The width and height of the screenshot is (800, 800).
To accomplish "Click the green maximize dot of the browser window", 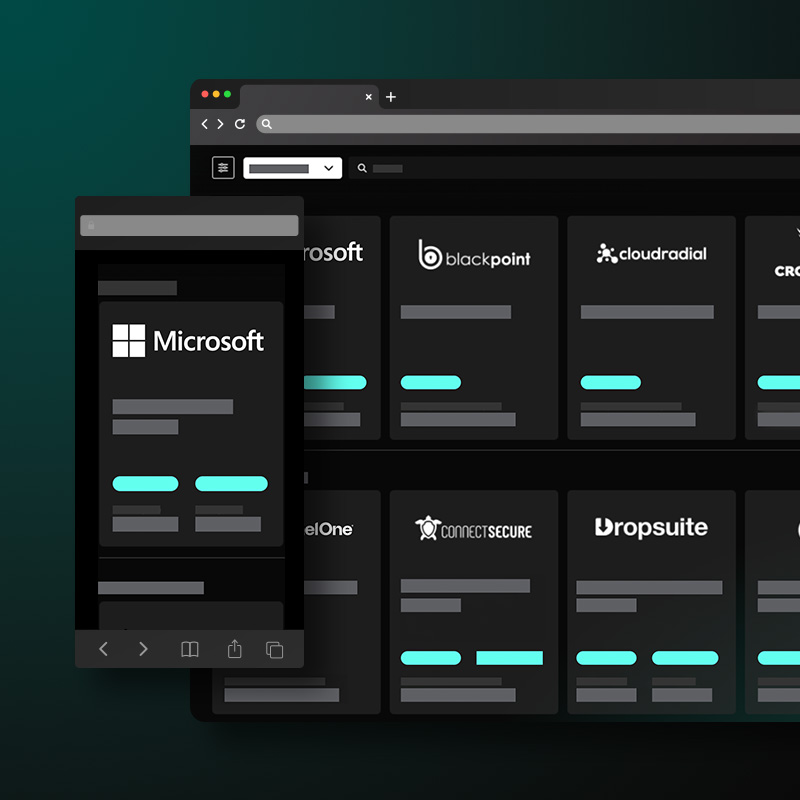I will coord(228,94).
